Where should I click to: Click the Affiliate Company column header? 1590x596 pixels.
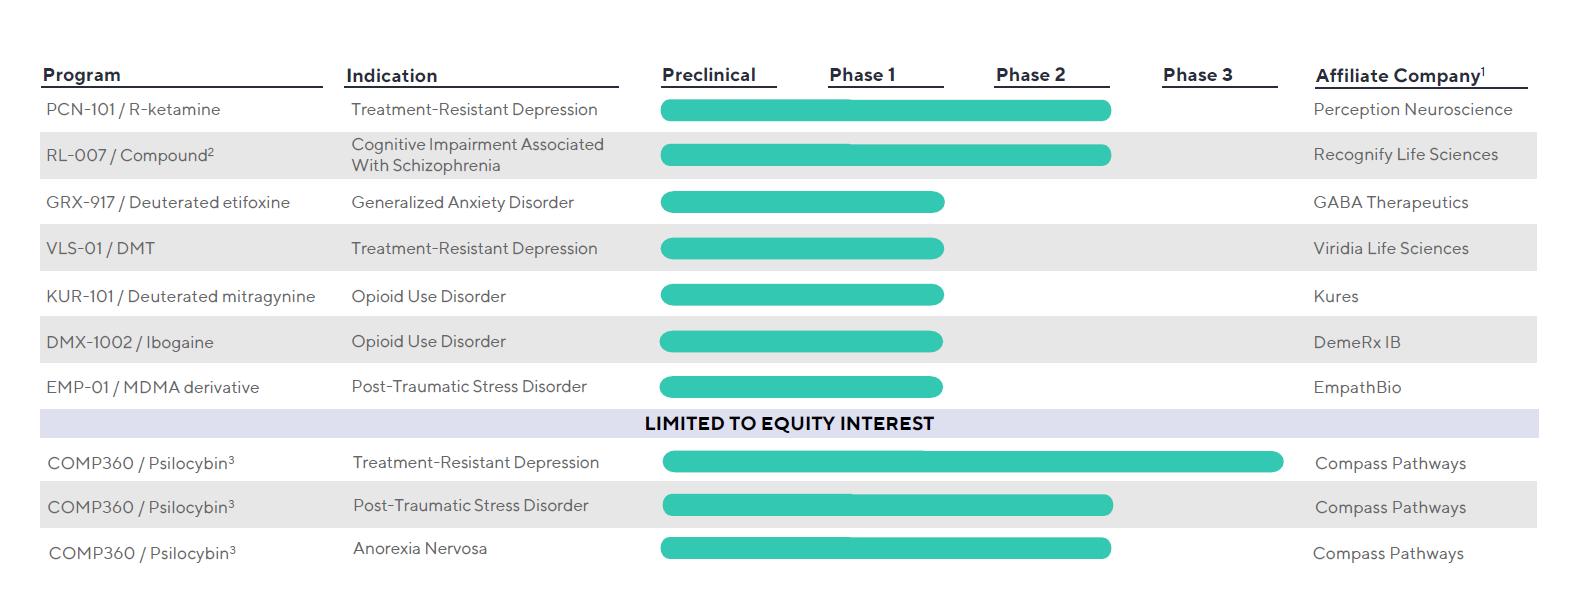coord(1399,76)
